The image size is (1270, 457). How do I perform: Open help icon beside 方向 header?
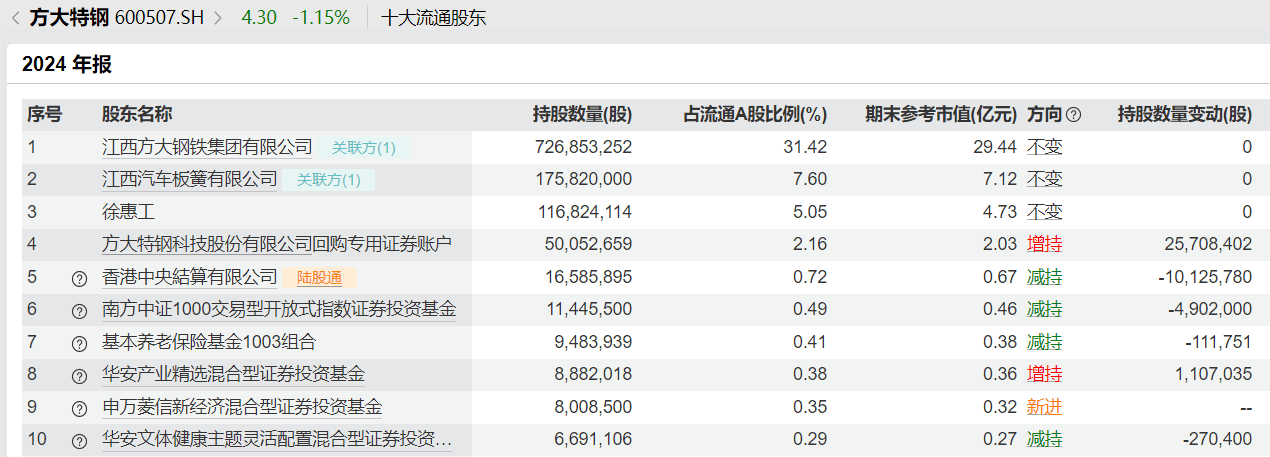pos(1074,115)
